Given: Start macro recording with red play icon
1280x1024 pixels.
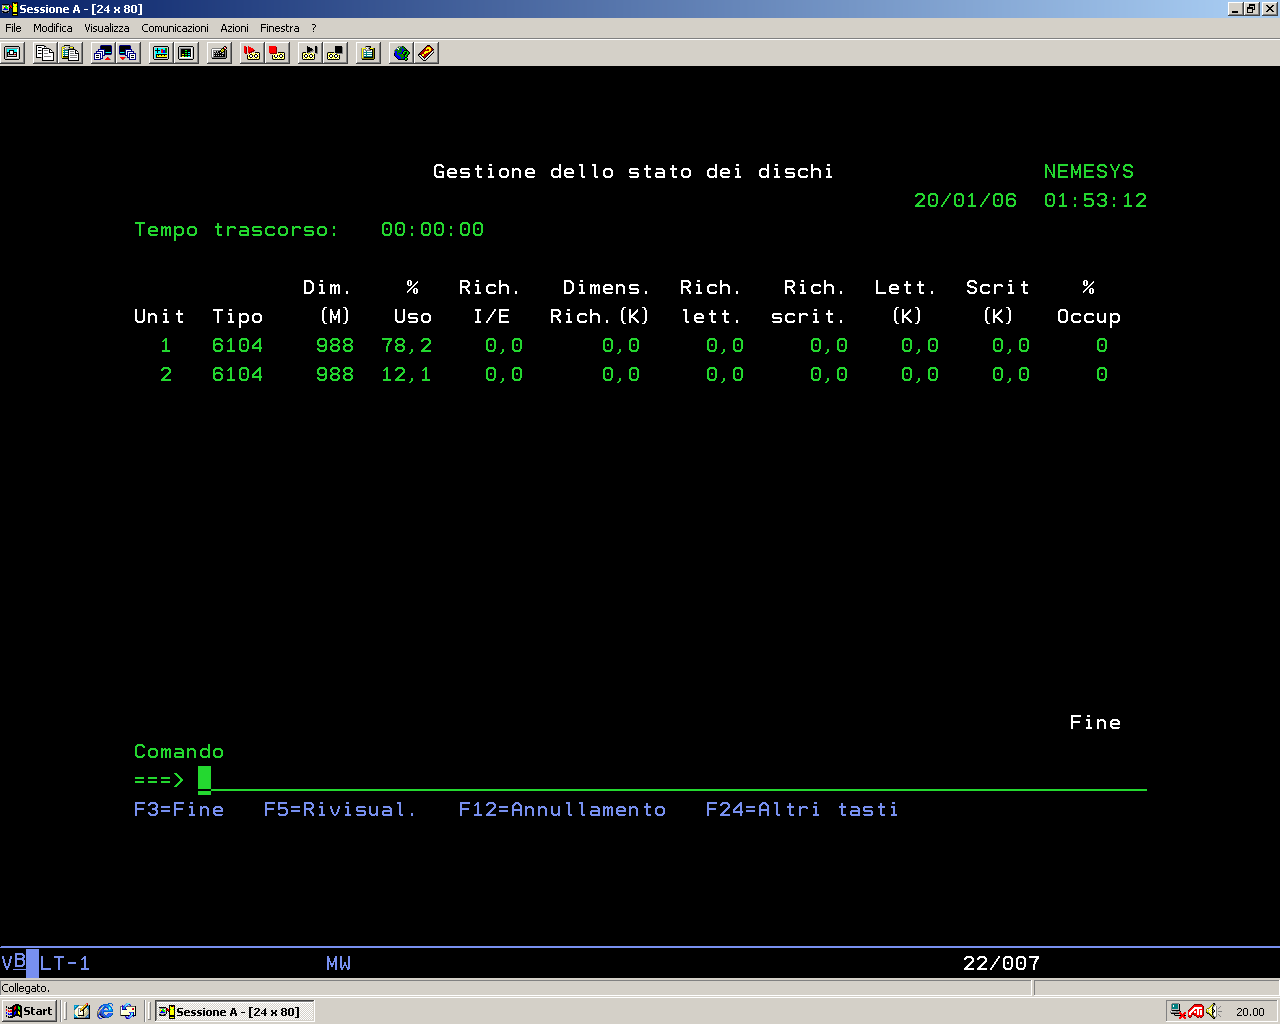Looking at the screenshot, I should coord(253,53).
